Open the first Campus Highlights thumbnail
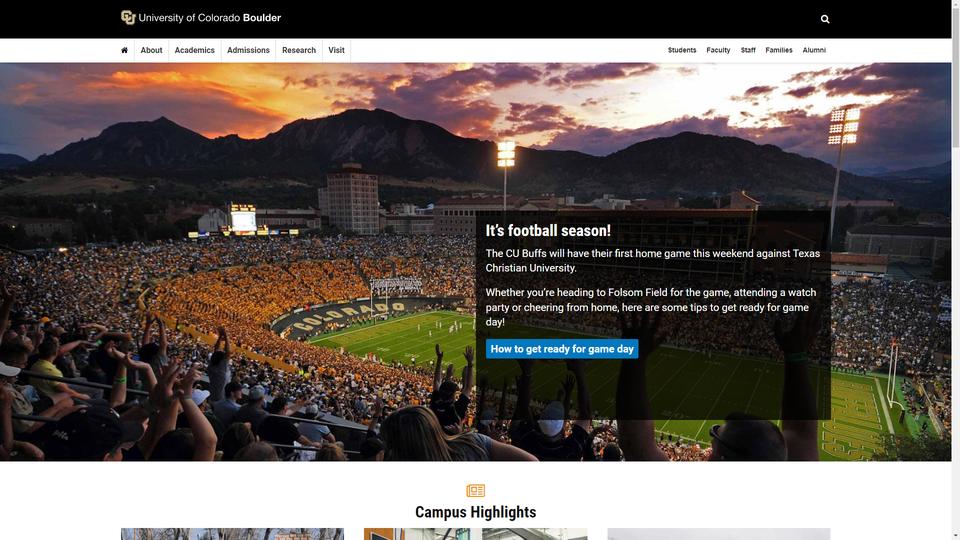This screenshot has width=960, height=540. (232, 534)
